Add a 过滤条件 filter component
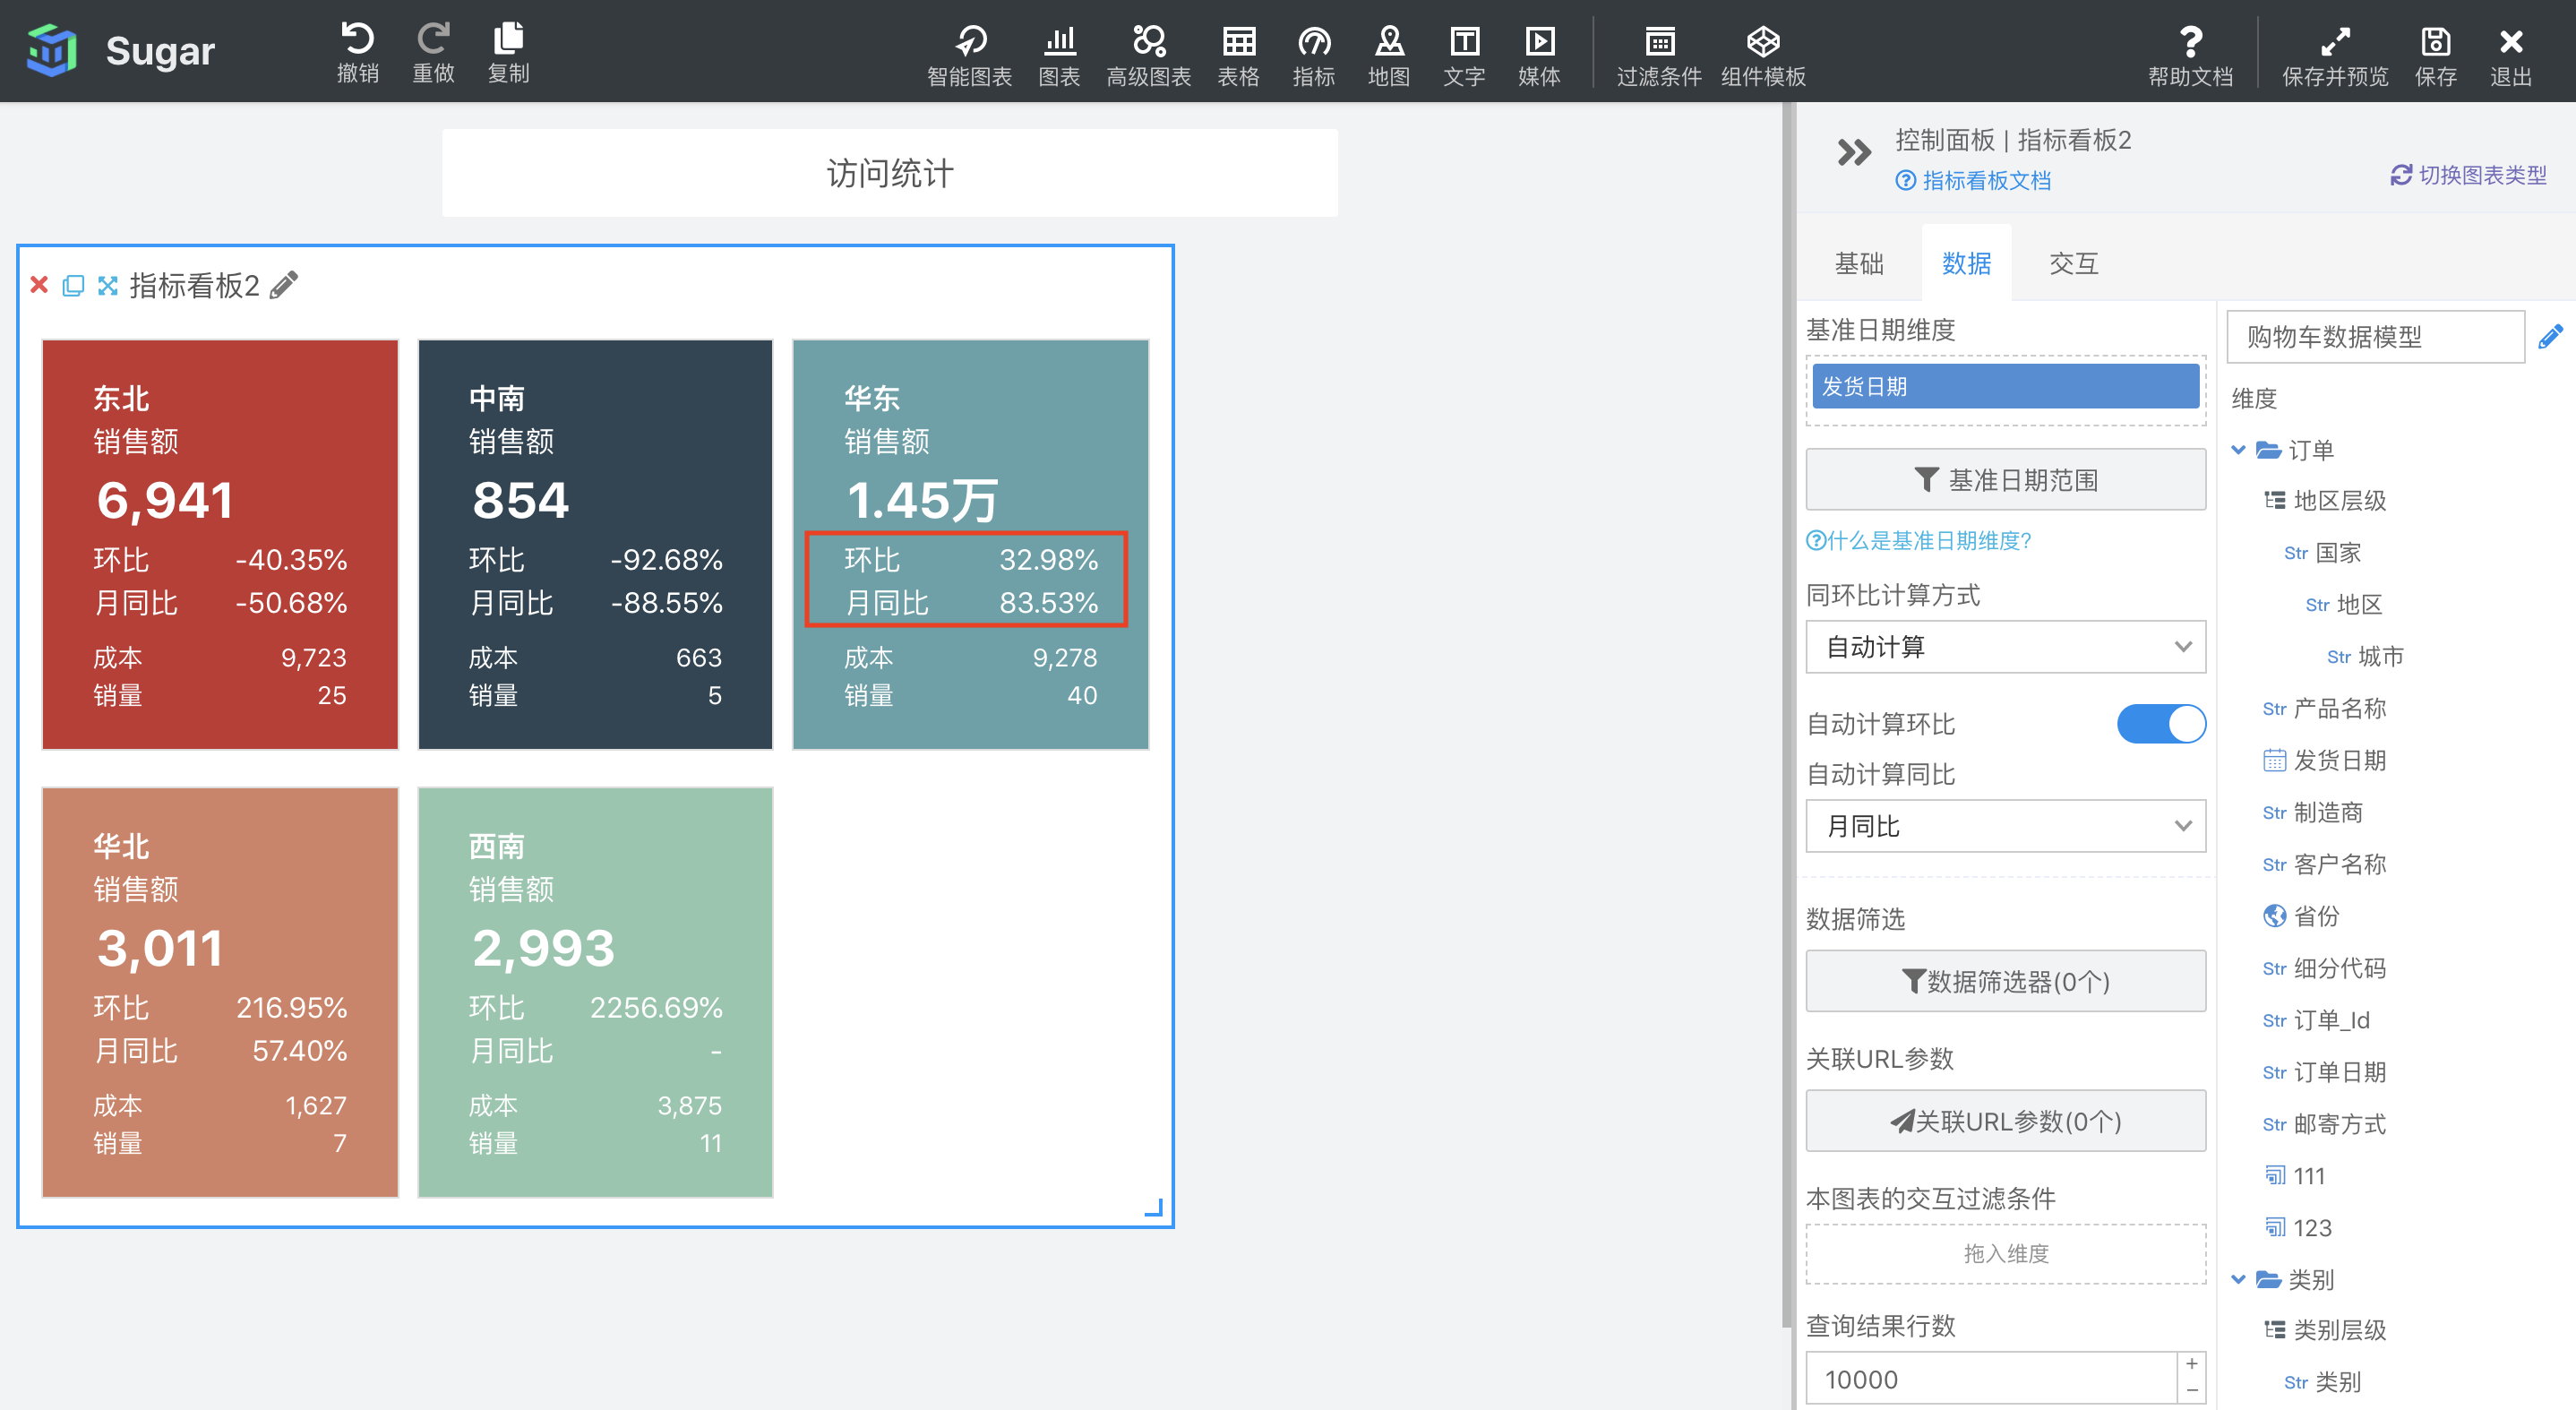This screenshot has width=2576, height=1410. point(1658,42)
